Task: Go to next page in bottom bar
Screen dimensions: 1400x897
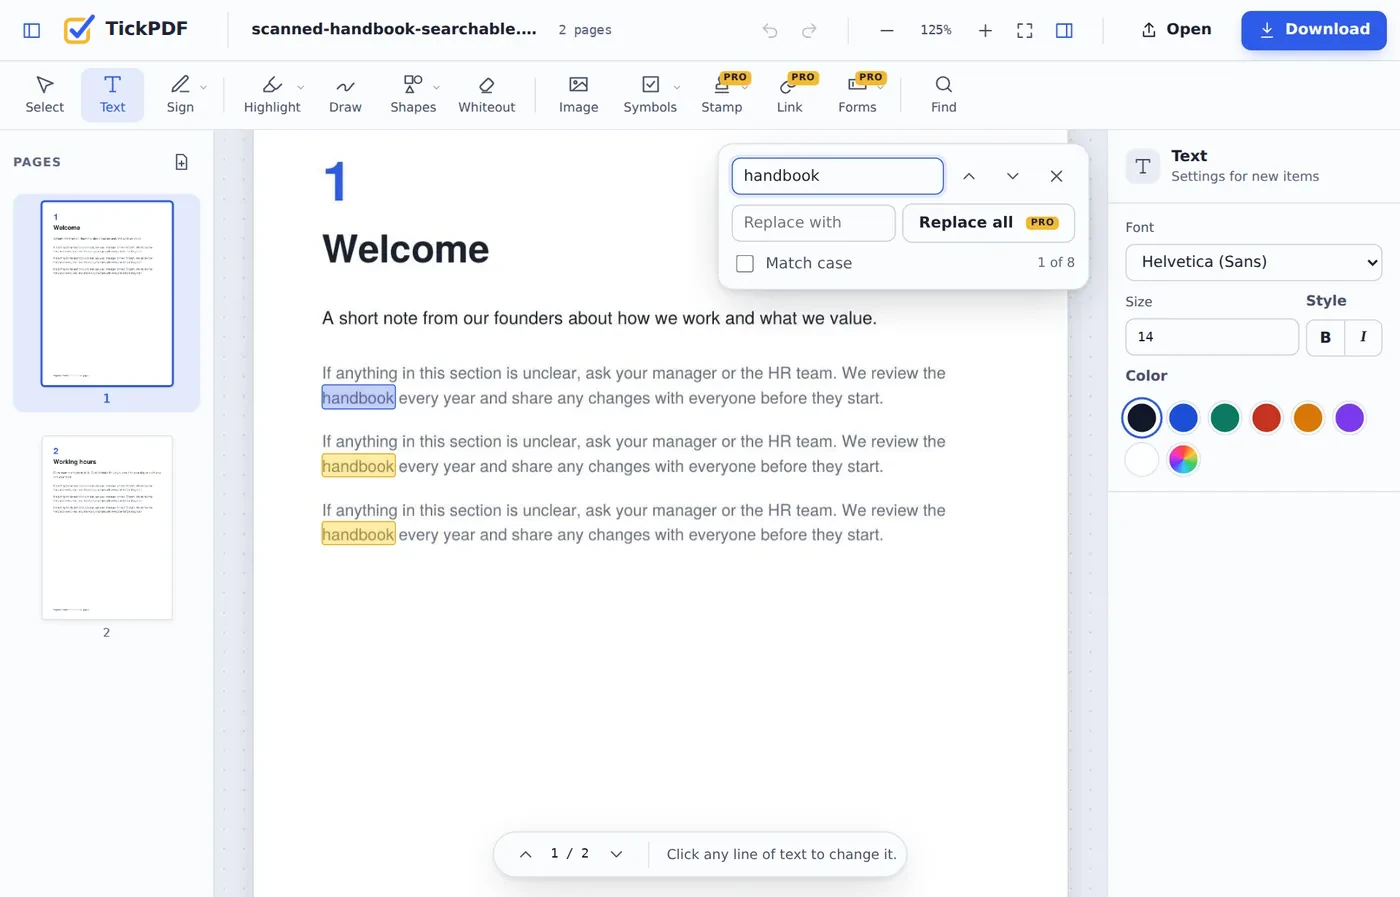Action: 616,854
